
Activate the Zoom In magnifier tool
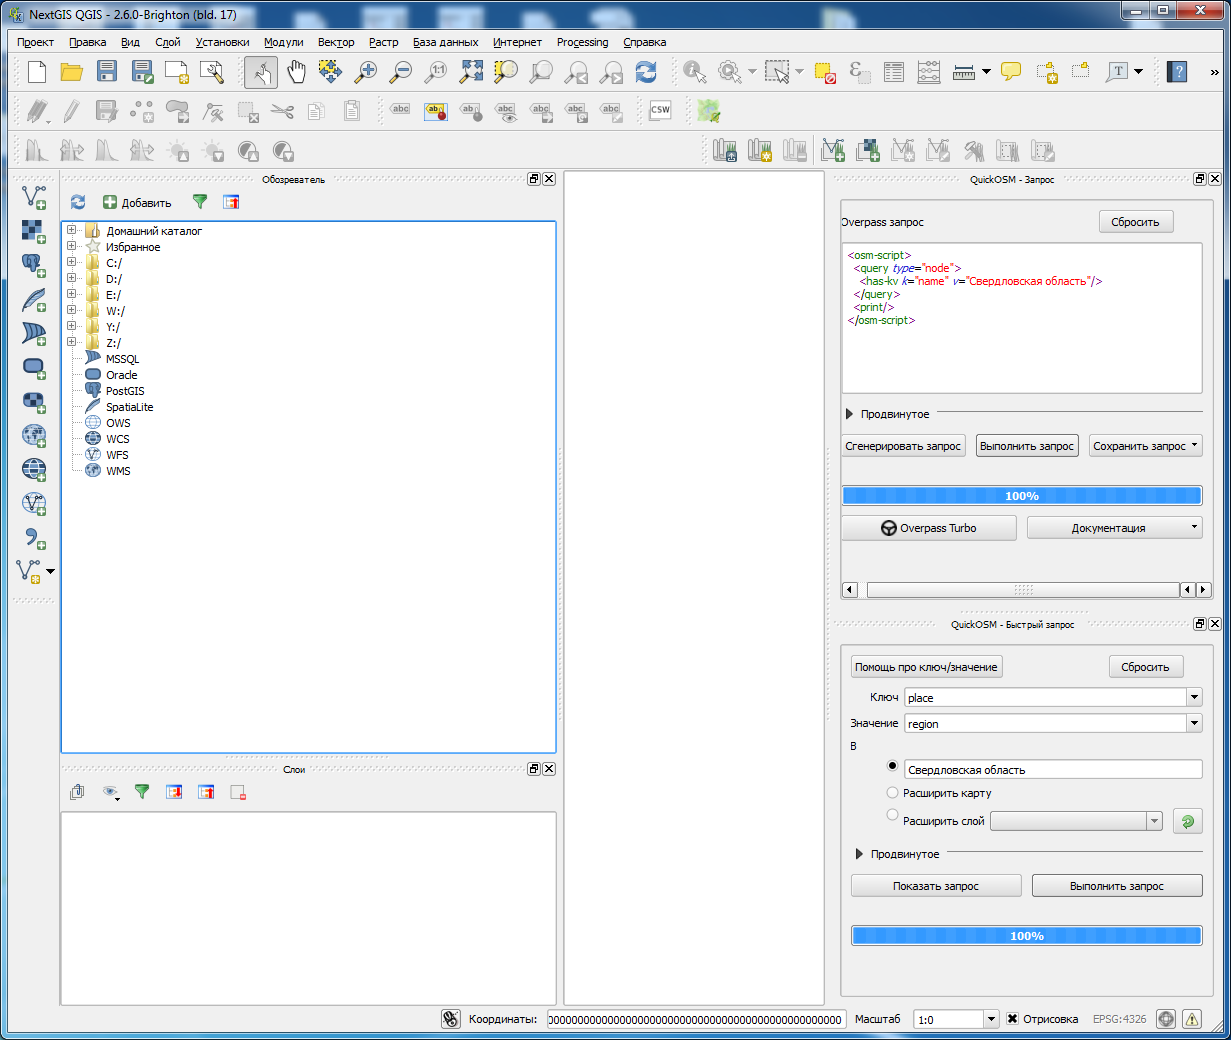[x=366, y=71]
